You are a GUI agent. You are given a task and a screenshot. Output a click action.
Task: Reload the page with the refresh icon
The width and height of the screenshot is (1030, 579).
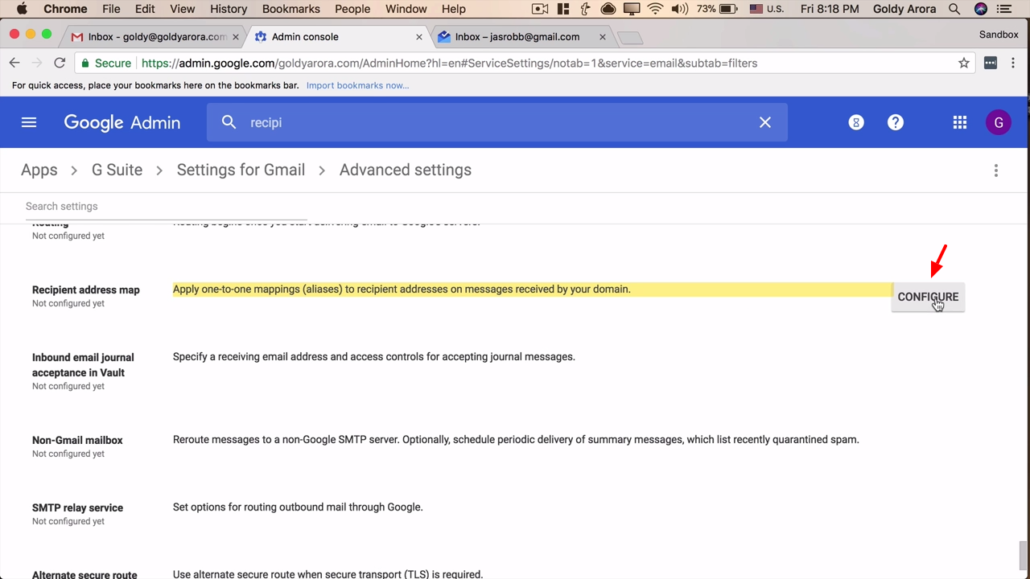coord(60,63)
